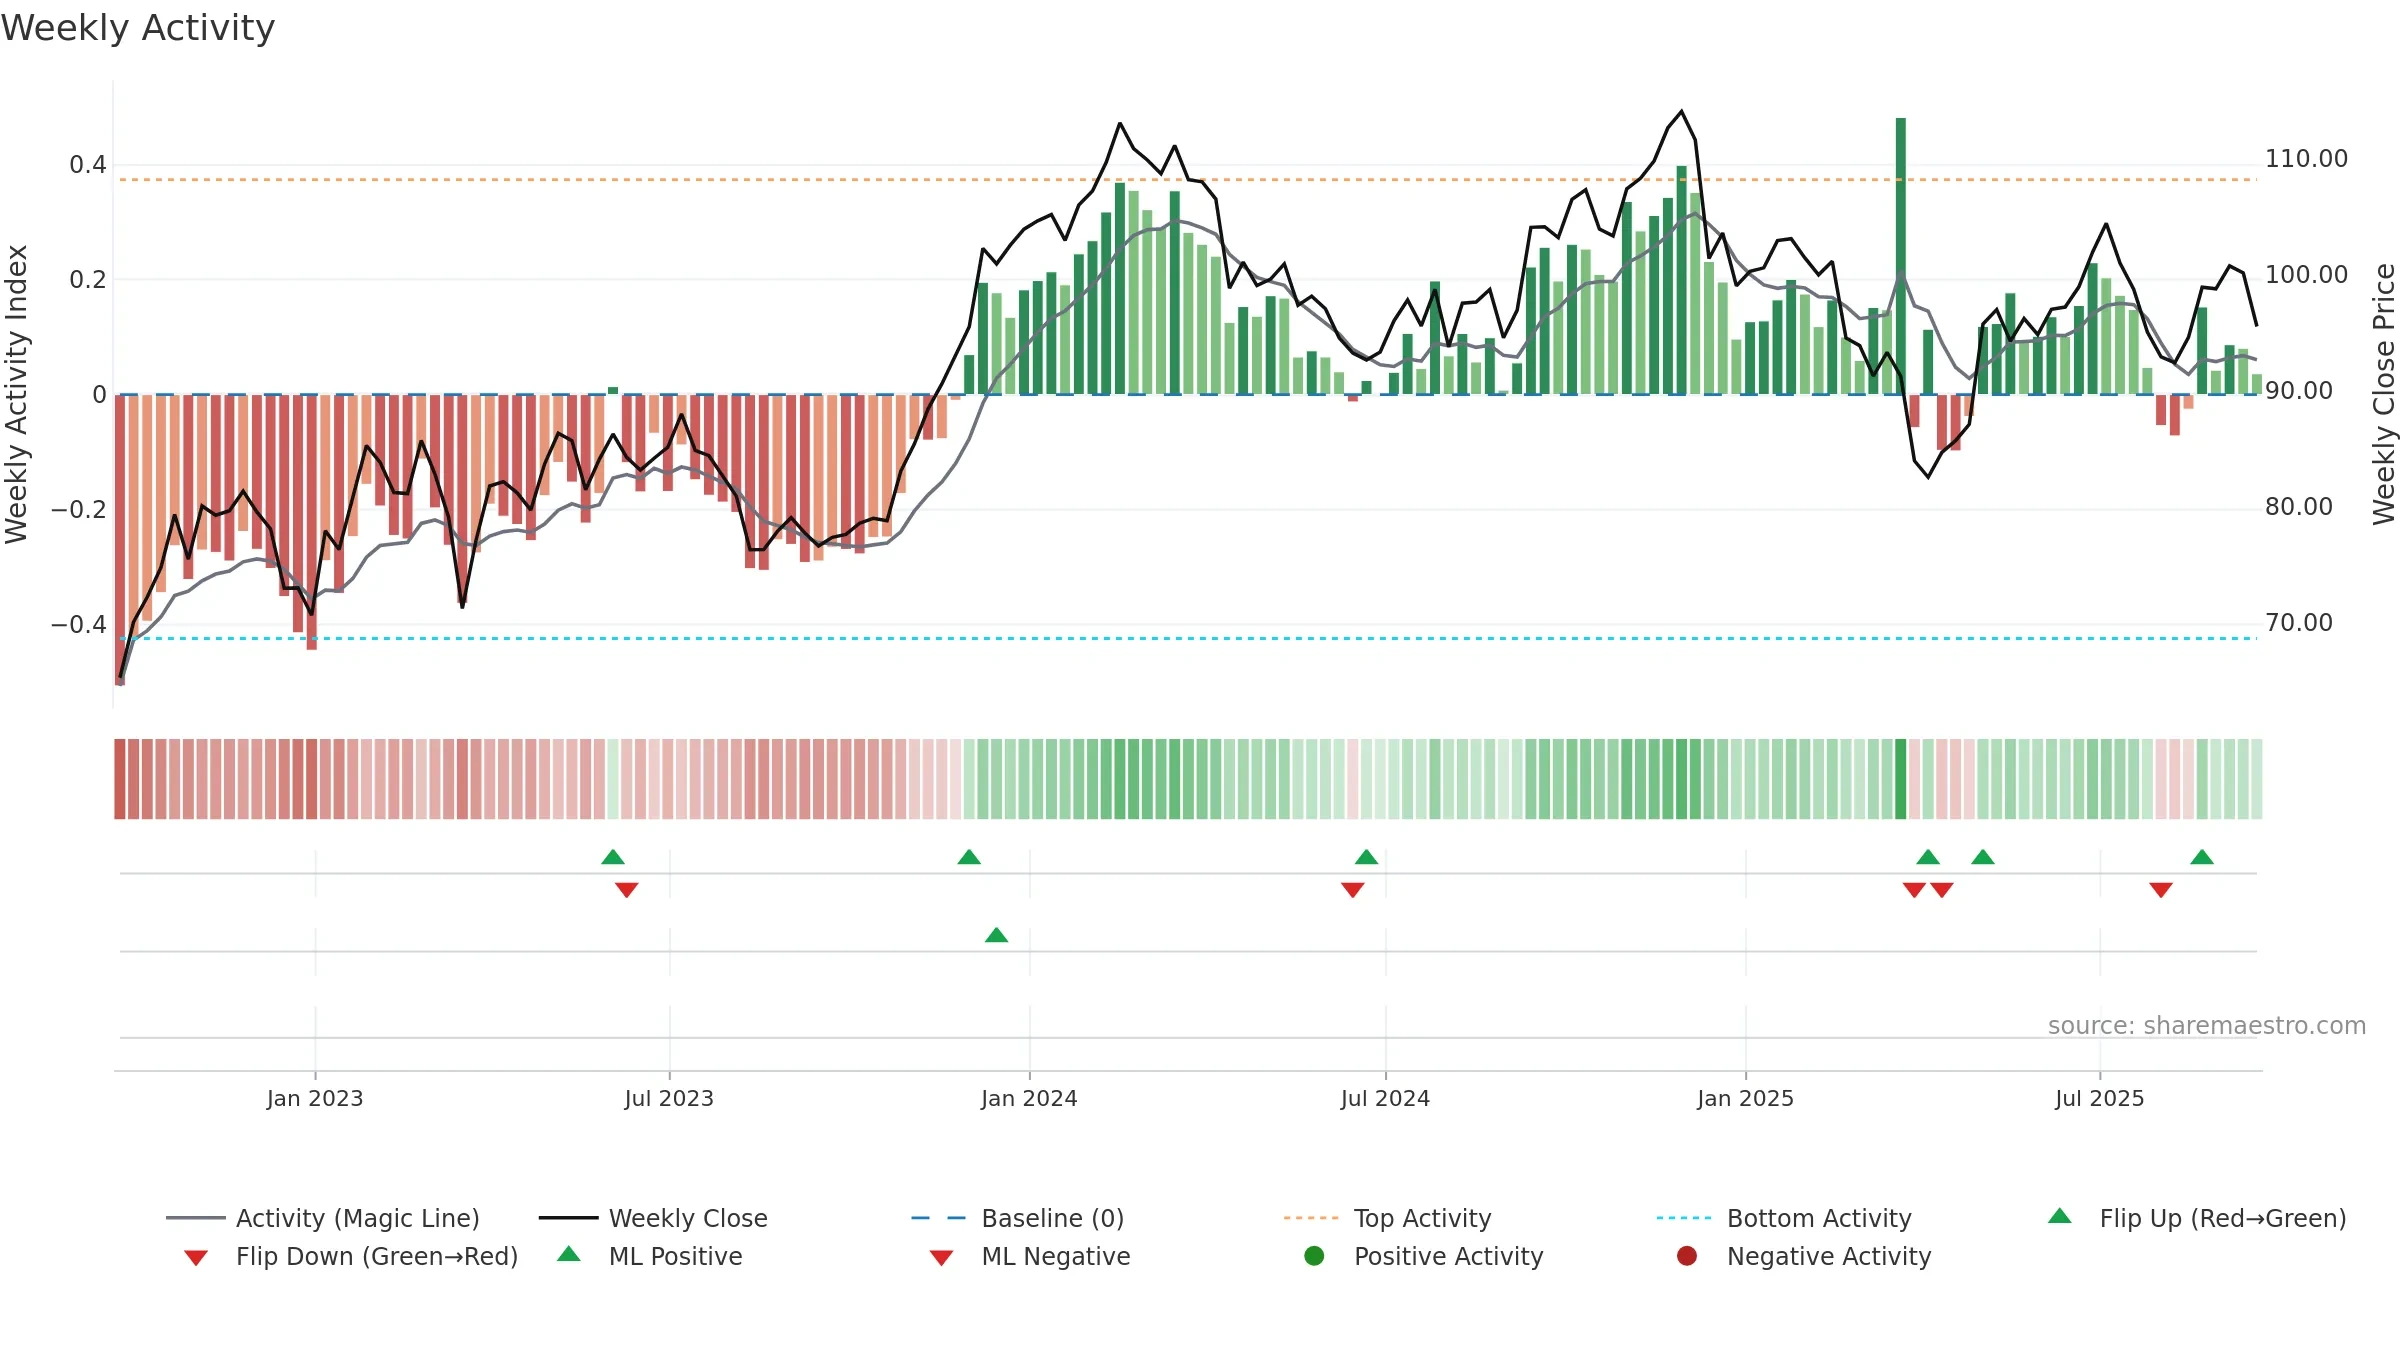Toggle the Weekly Close legend entry
This screenshot has height=1350, width=2400.
tap(653, 1218)
